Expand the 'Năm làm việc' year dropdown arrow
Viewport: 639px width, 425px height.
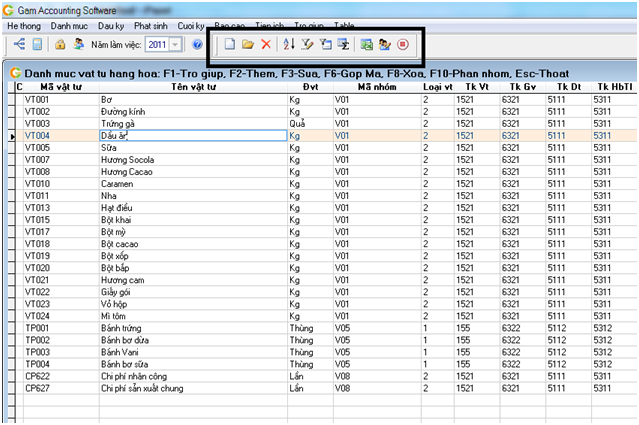pyautogui.click(x=175, y=44)
